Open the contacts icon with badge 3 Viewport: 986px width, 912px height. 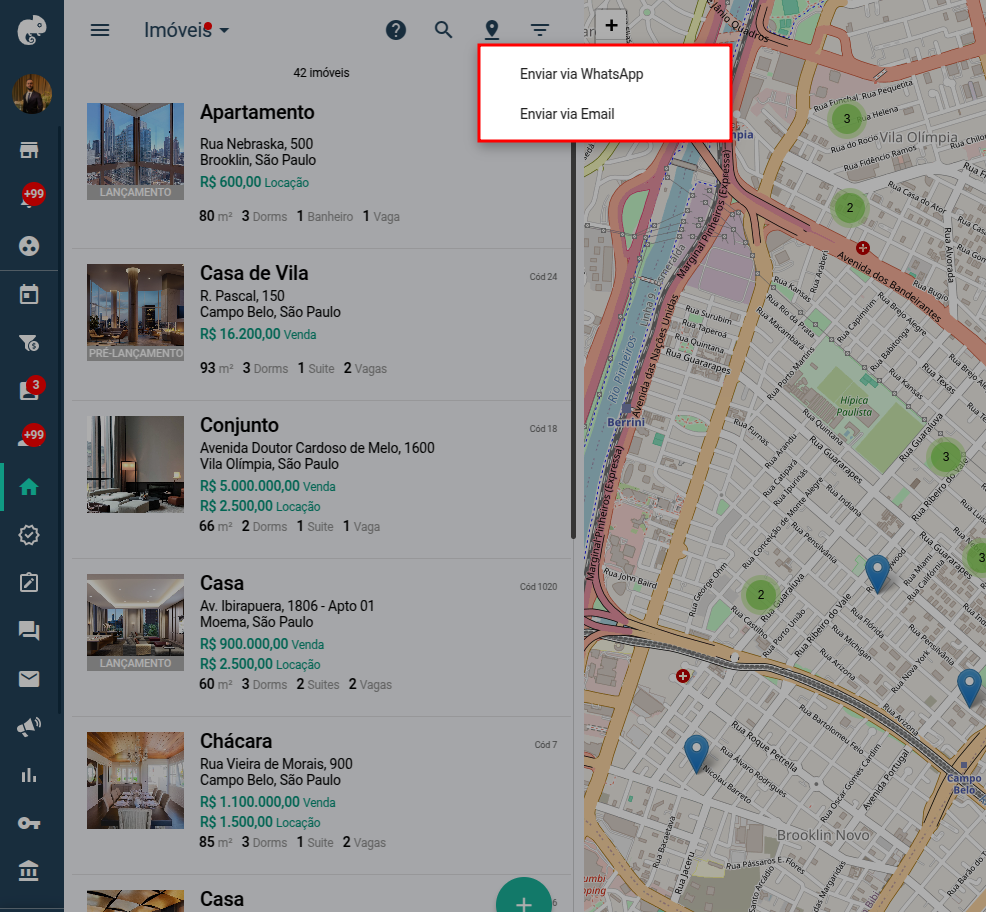point(30,389)
